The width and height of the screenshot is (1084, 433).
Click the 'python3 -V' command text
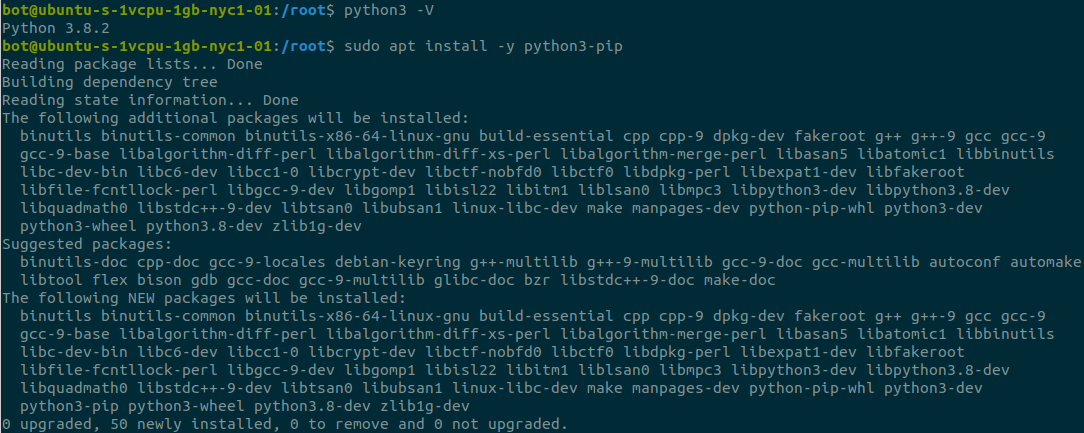(x=389, y=11)
